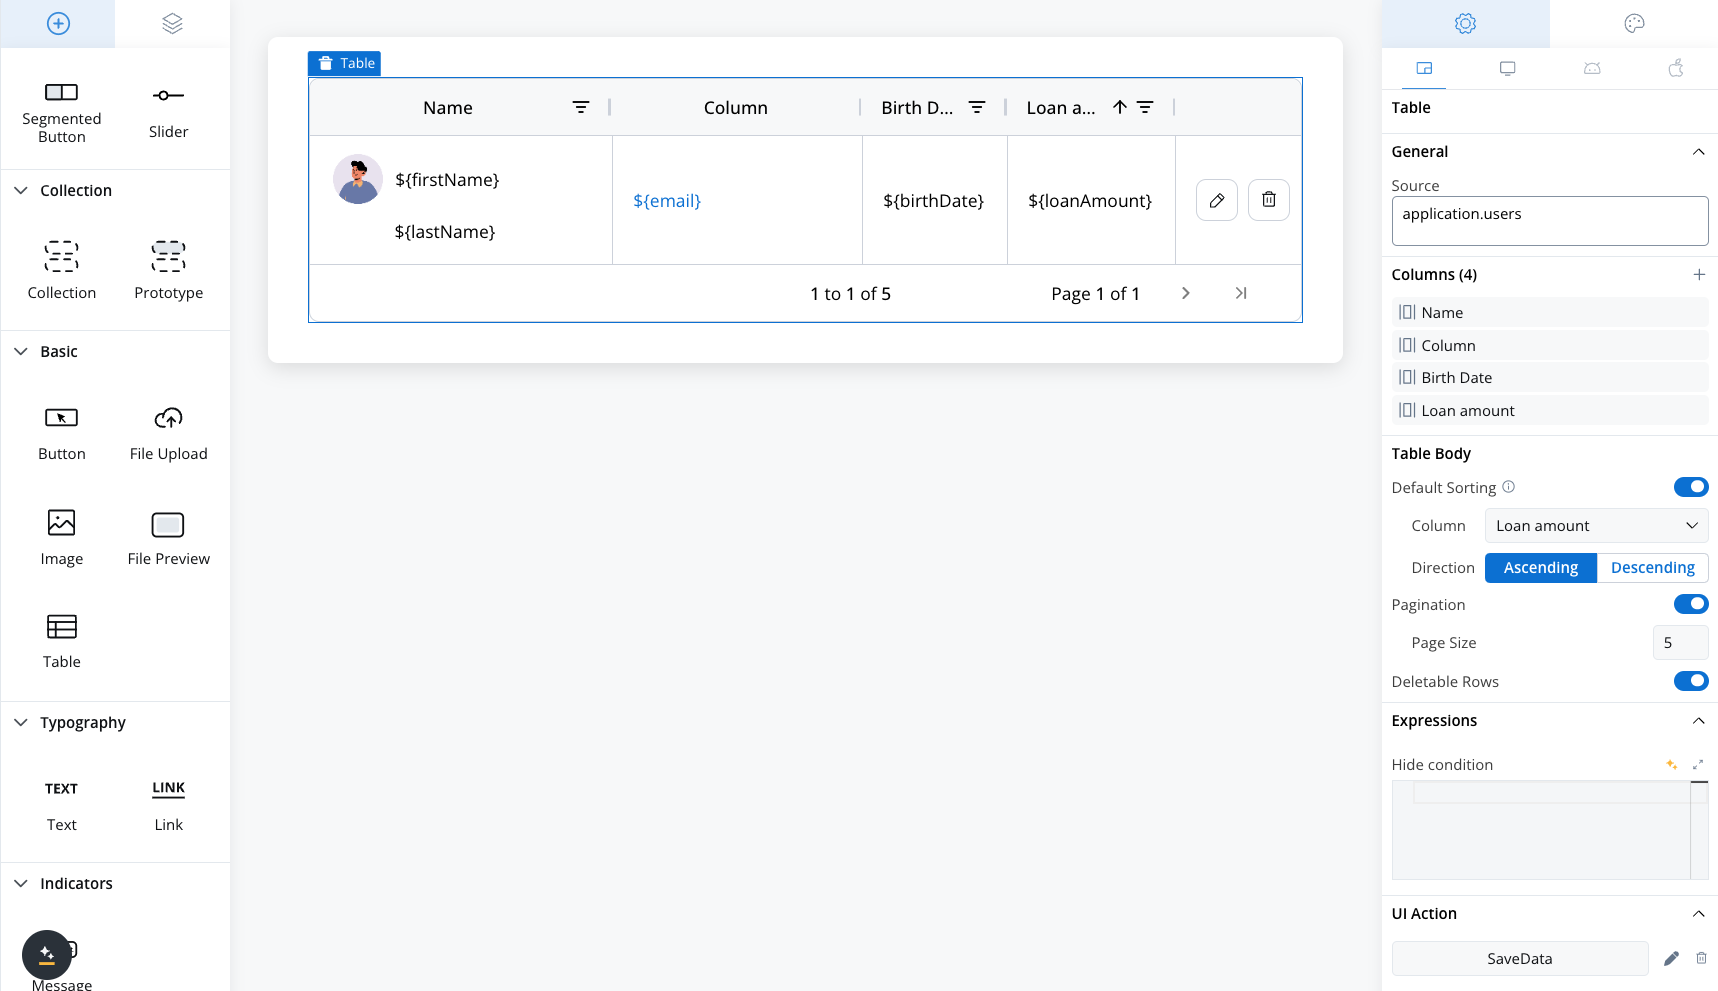Click the blue Table selection label
The width and height of the screenshot is (1718, 991).
click(x=344, y=63)
